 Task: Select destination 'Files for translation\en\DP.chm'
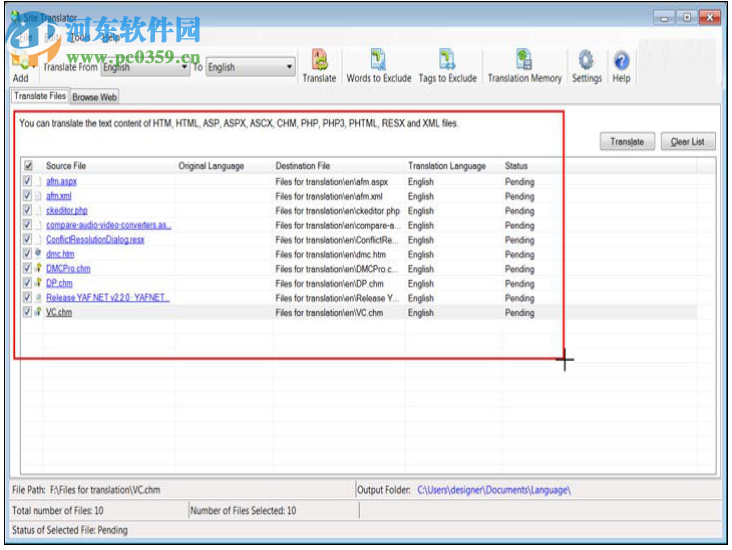(329, 283)
